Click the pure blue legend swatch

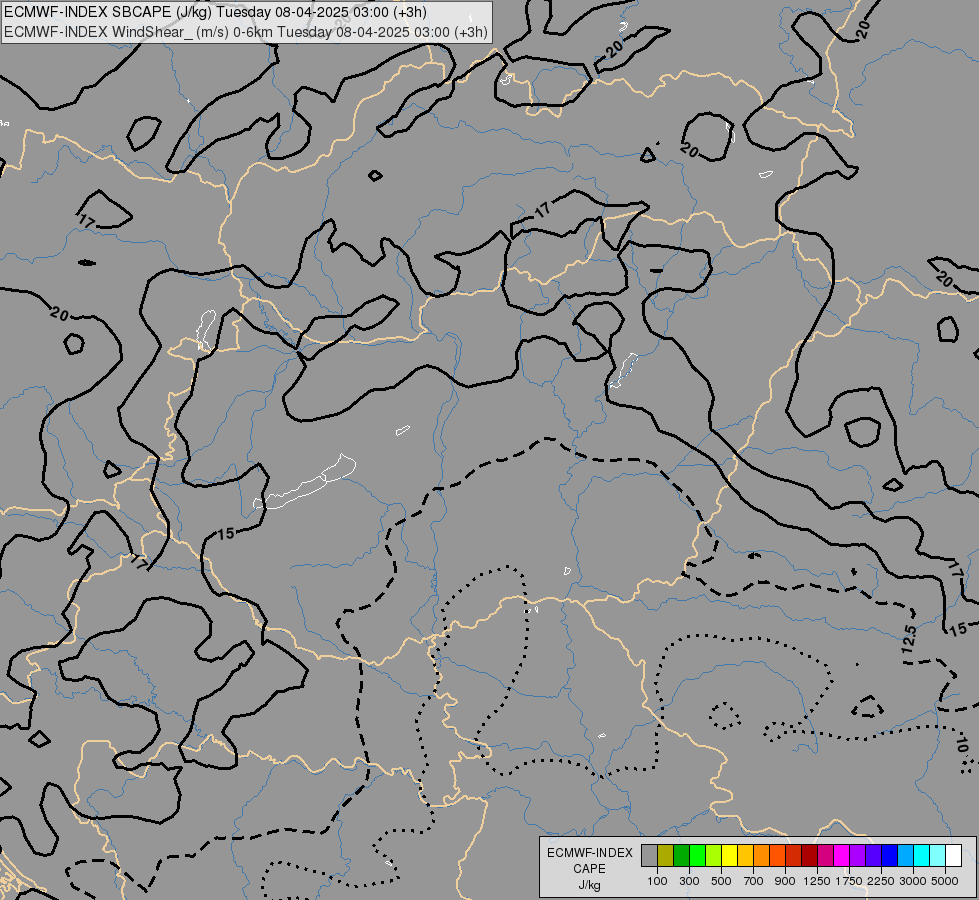[x=889, y=855]
